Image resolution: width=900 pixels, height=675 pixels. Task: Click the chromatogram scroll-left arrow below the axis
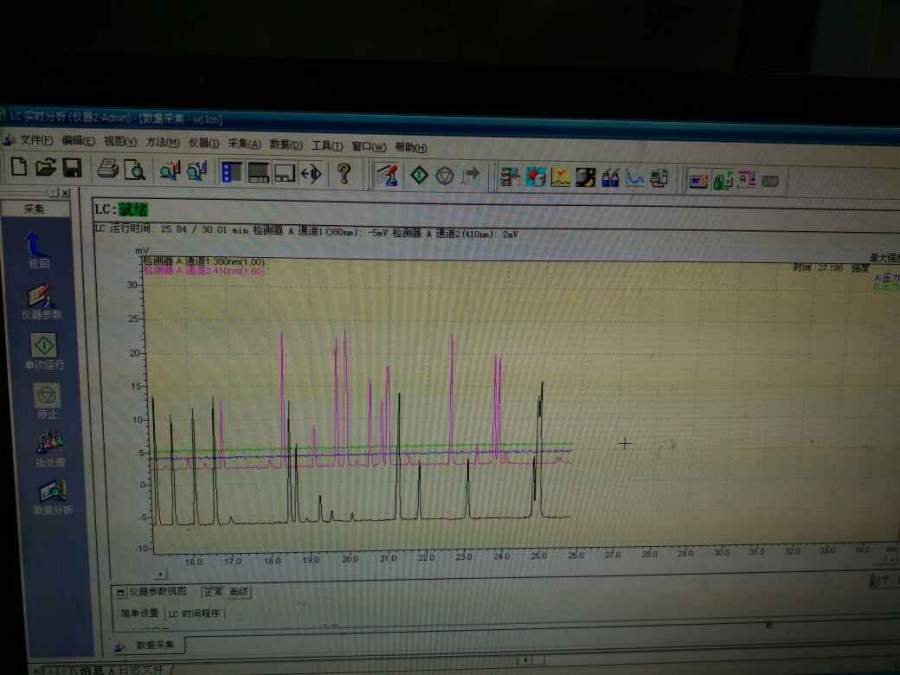coord(161,573)
